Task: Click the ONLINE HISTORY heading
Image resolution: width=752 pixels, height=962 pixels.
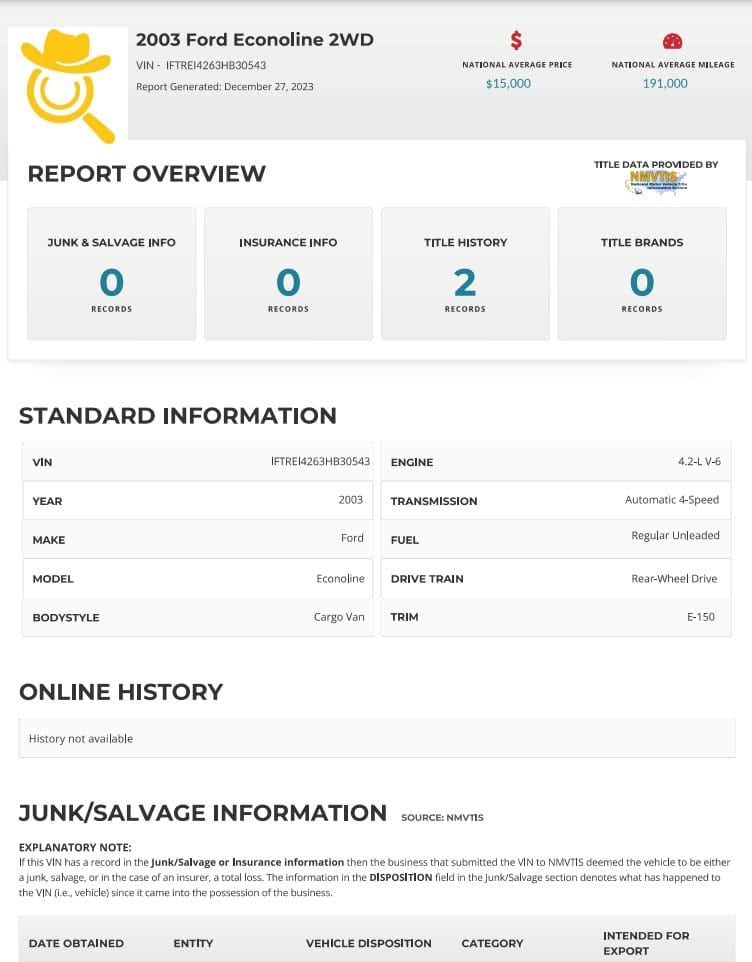Action: (121, 692)
